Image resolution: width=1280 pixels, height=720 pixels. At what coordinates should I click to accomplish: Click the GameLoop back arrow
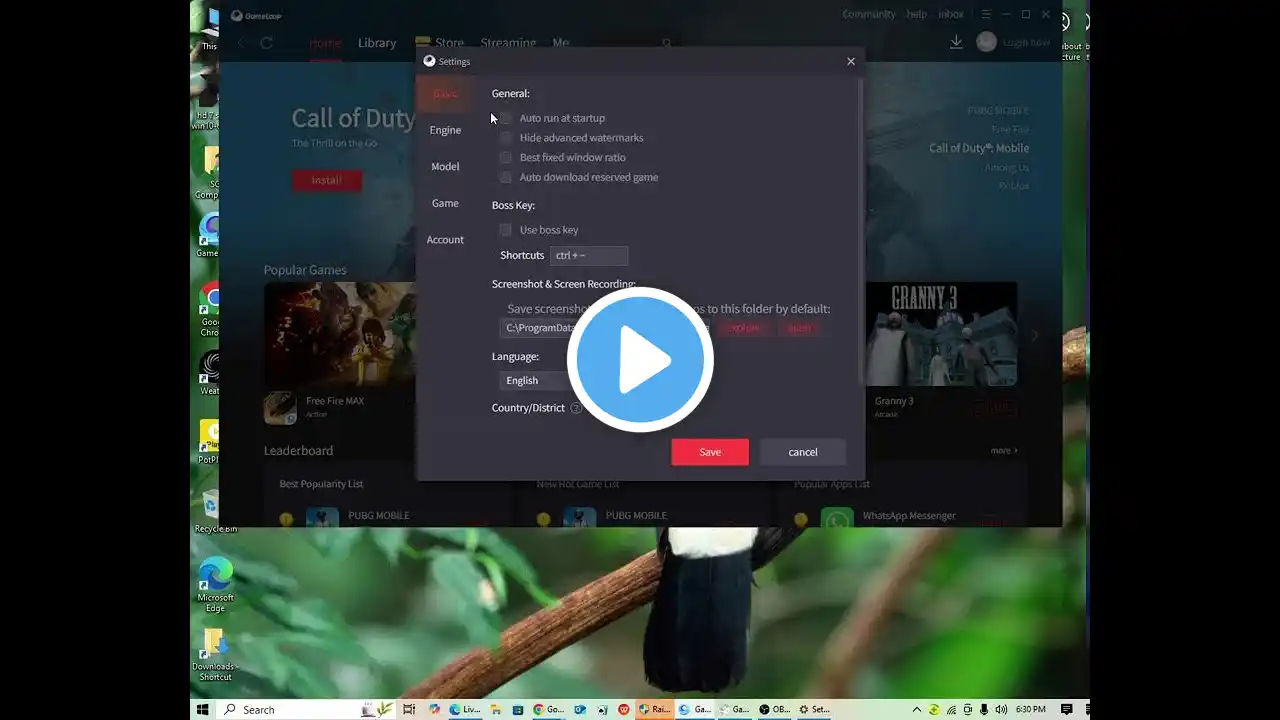coord(241,43)
